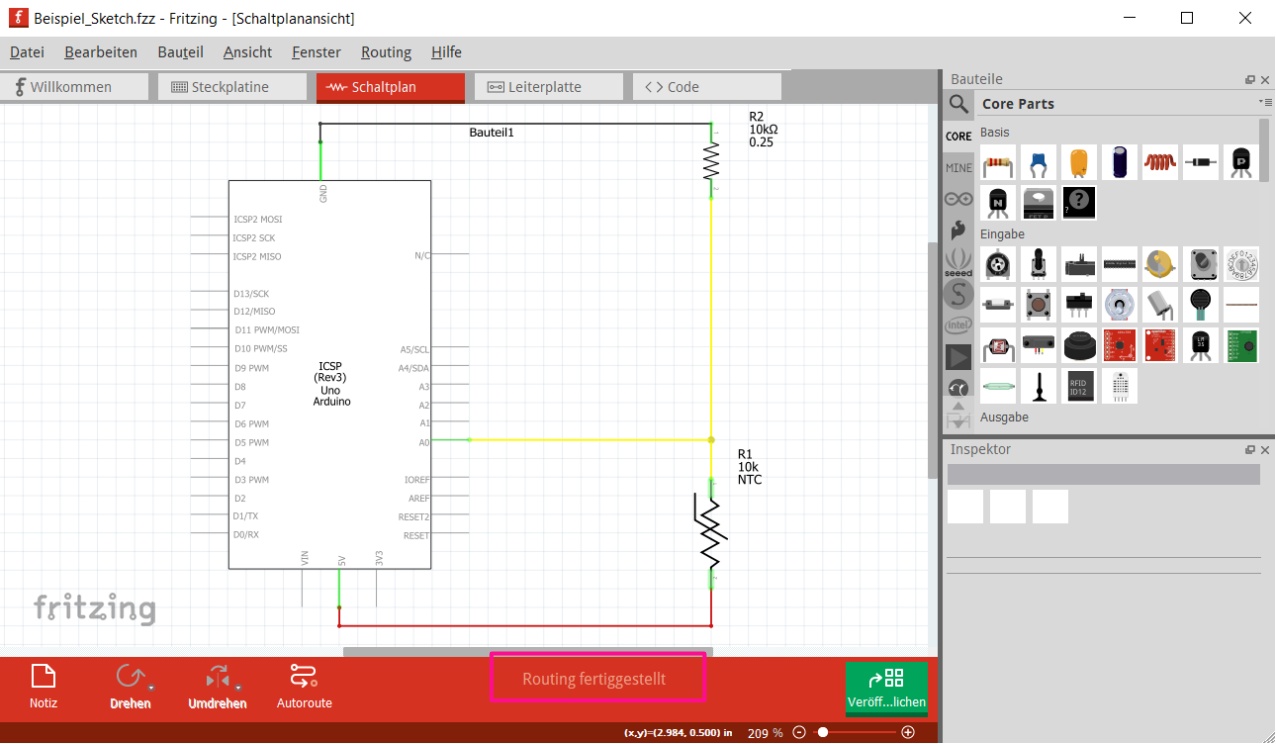Switch to Steckplatine view tab
The image size is (1276, 744).
click(x=232, y=87)
